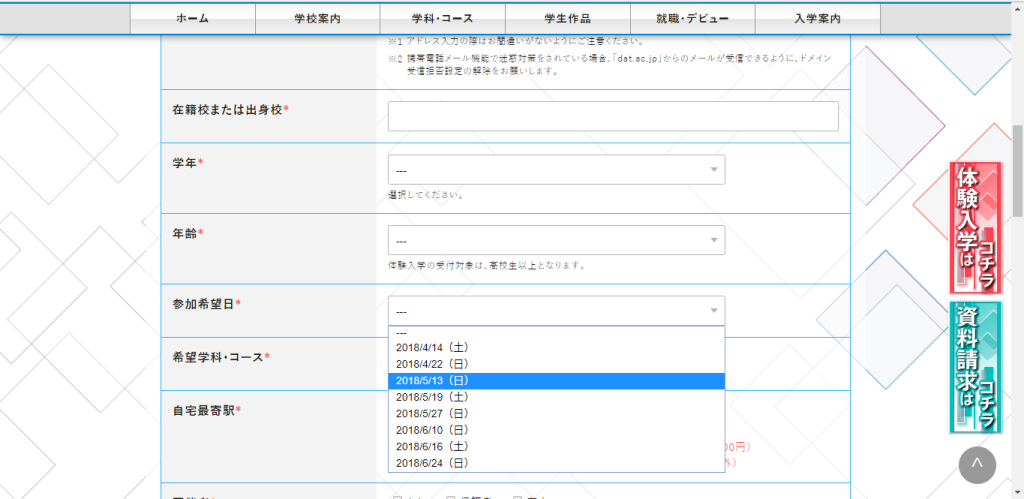
Task: Open the 就職・デビュー page link
Action: [x=693, y=19]
